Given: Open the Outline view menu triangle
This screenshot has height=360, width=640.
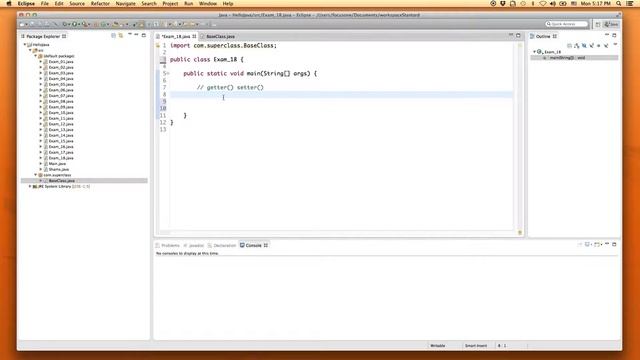Looking at the screenshot, I should tap(615, 45).
